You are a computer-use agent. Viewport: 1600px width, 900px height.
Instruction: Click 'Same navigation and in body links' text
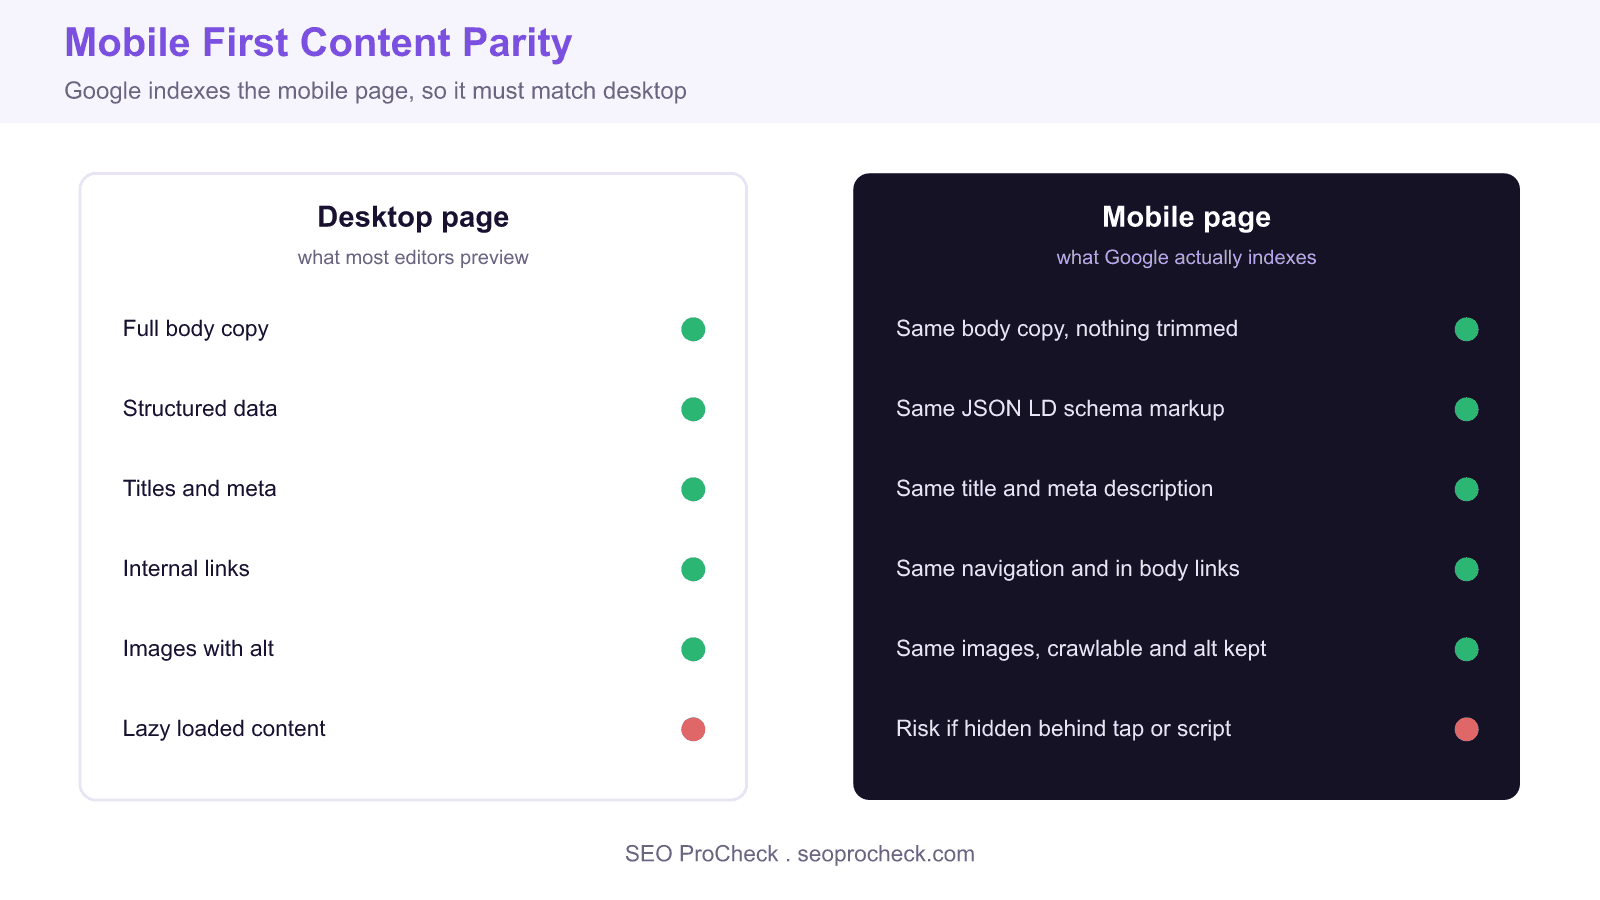pos(1068,569)
